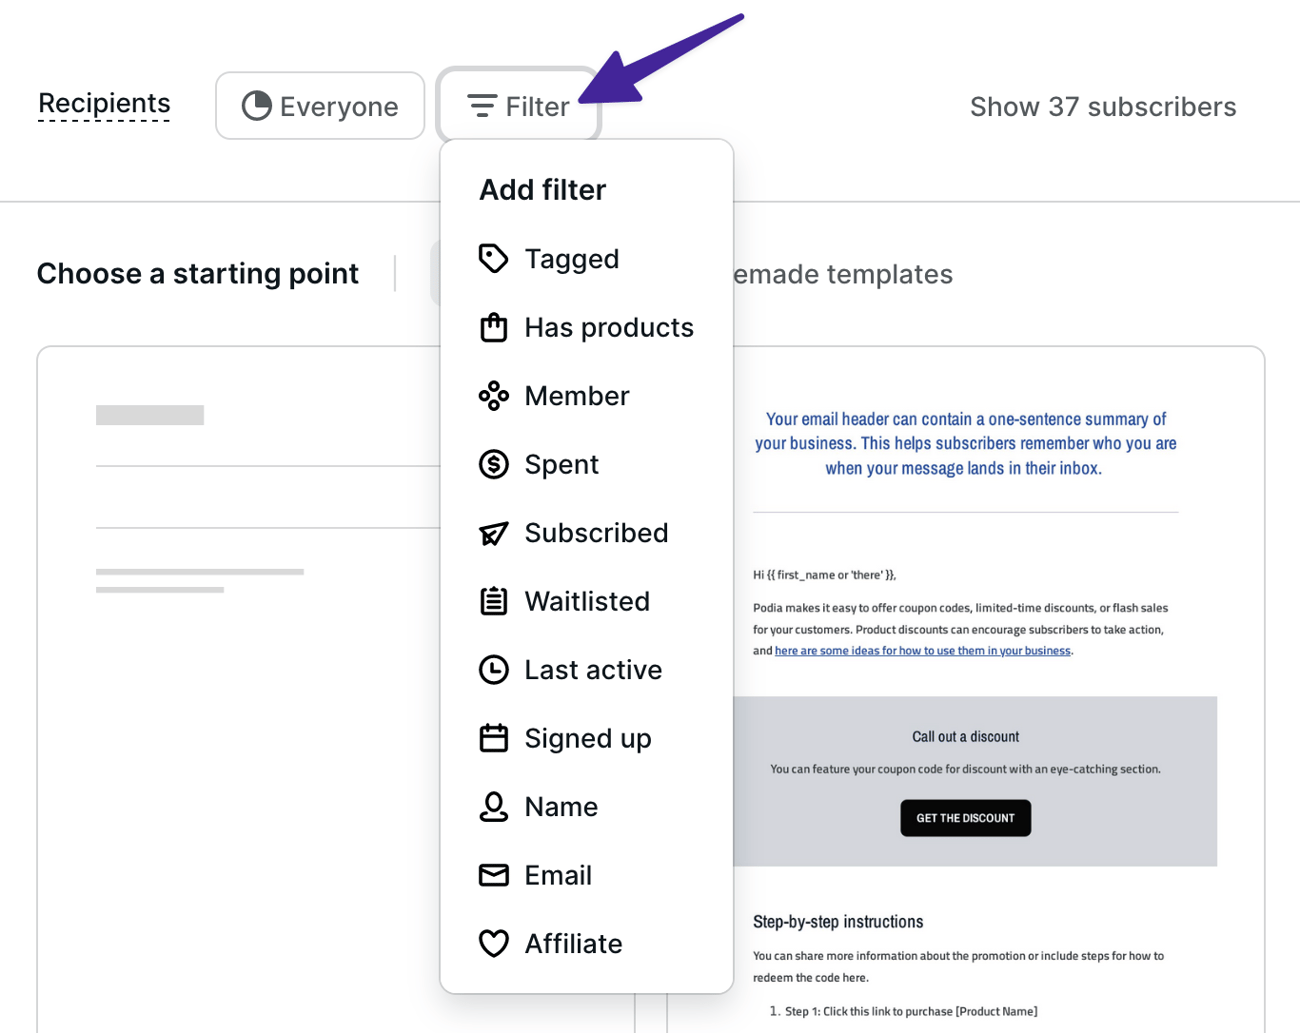Click the paper plane Subscribed icon

pyautogui.click(x=493, y=533)
